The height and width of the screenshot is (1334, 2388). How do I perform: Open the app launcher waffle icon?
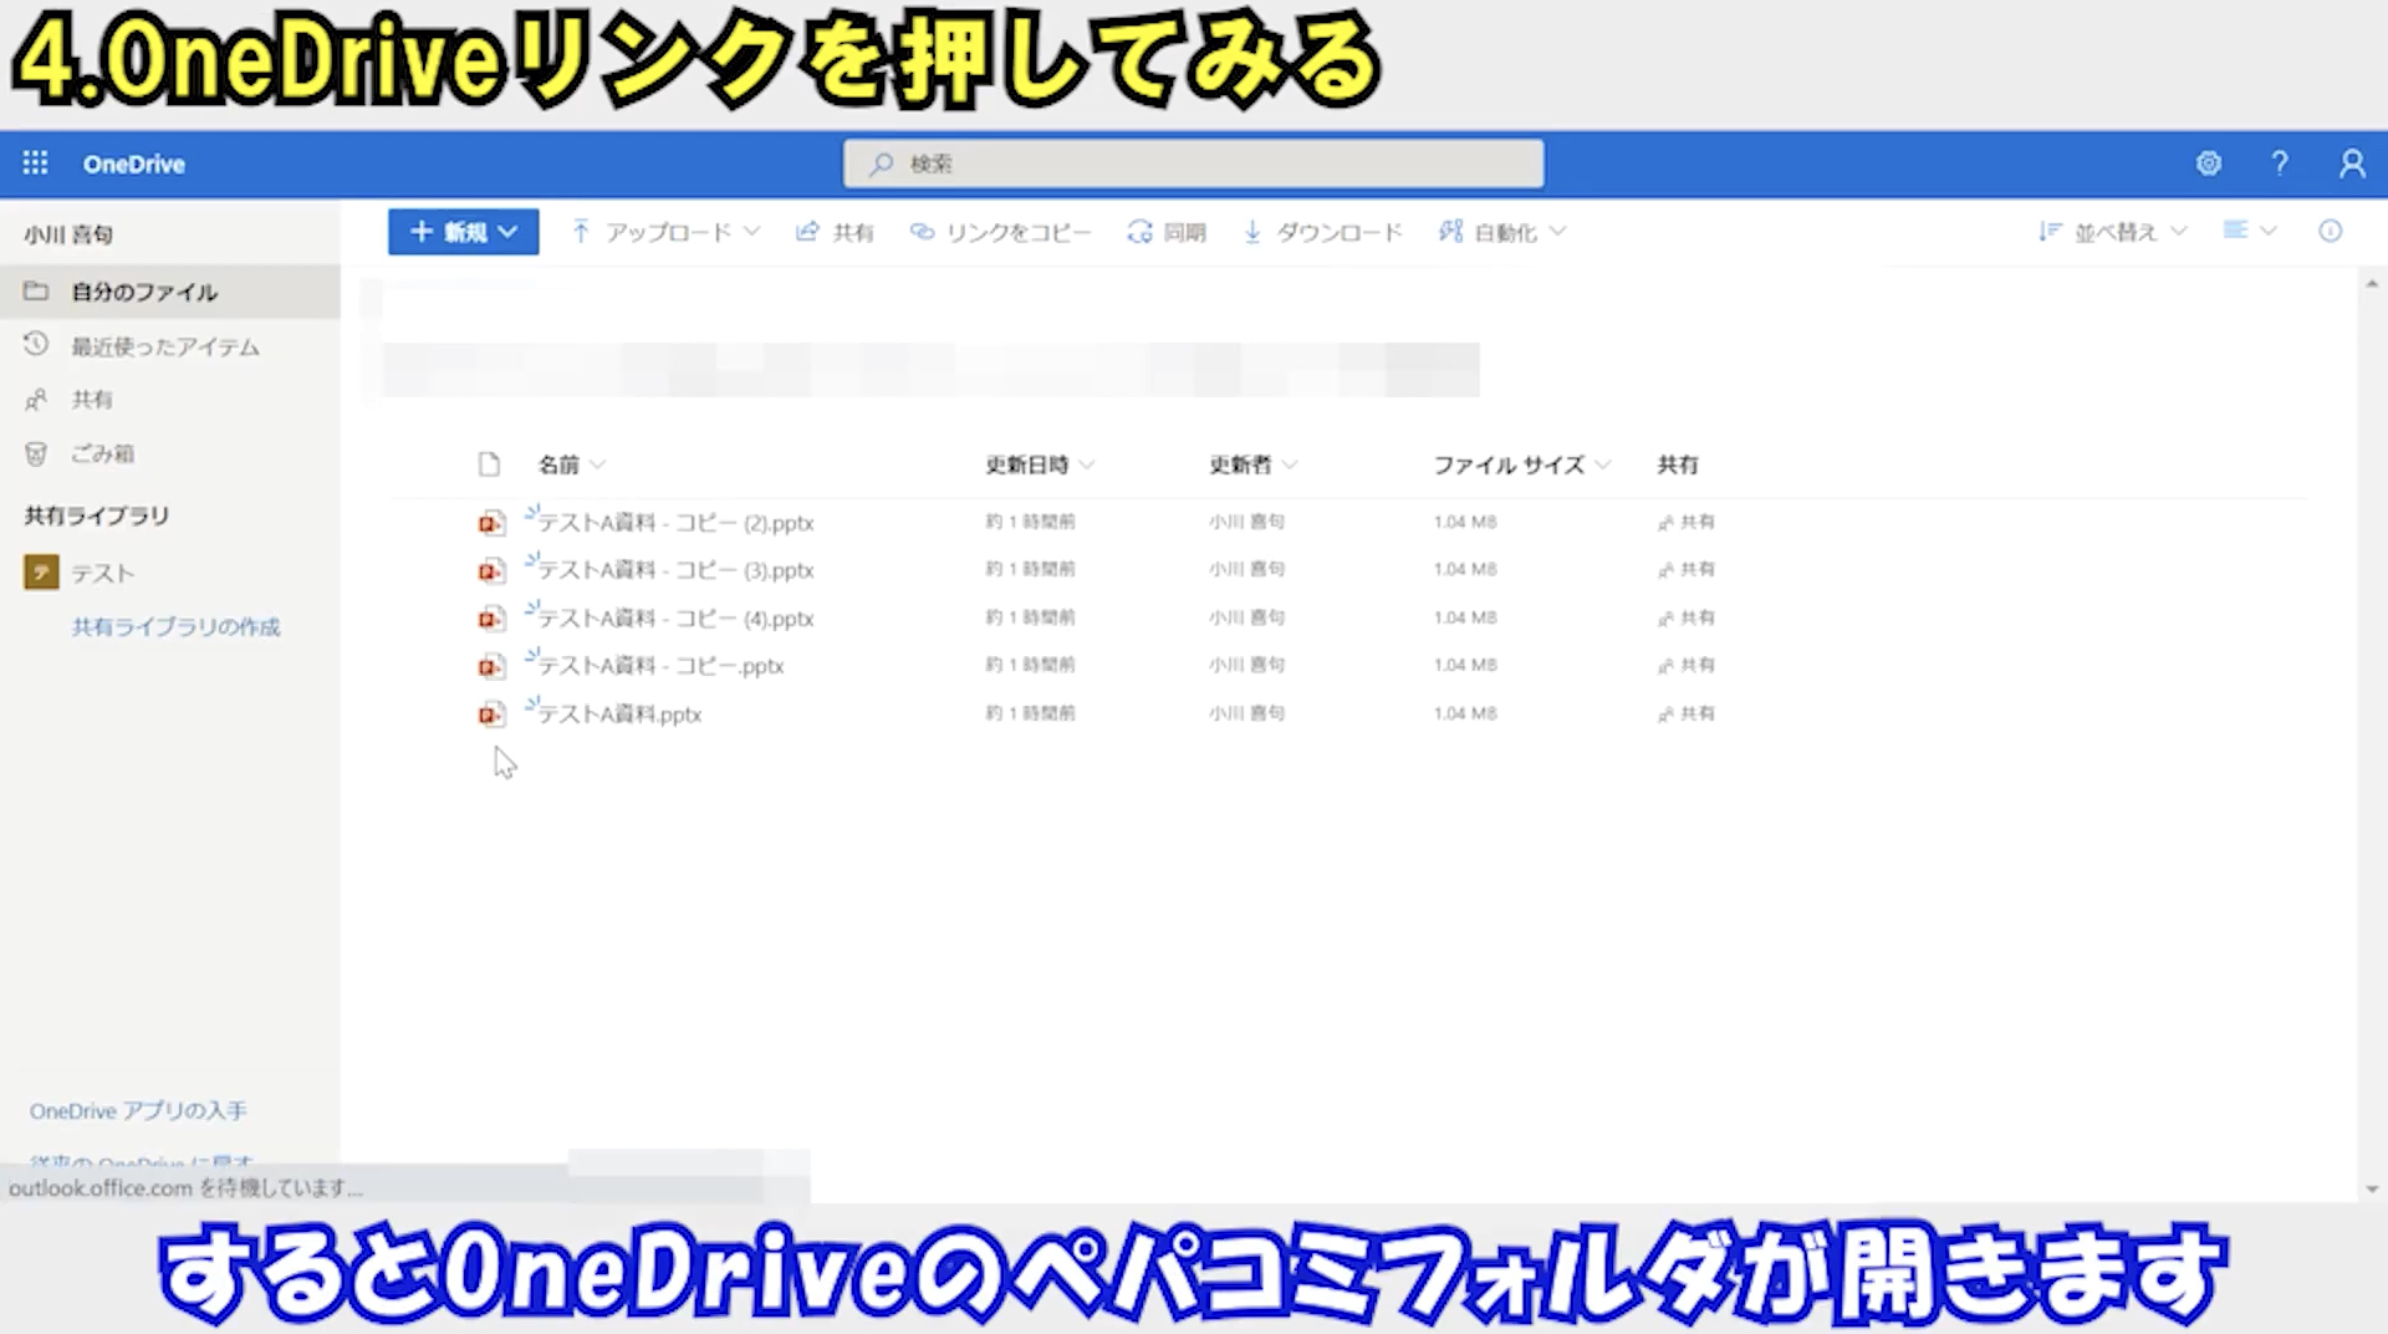[35, 163]
